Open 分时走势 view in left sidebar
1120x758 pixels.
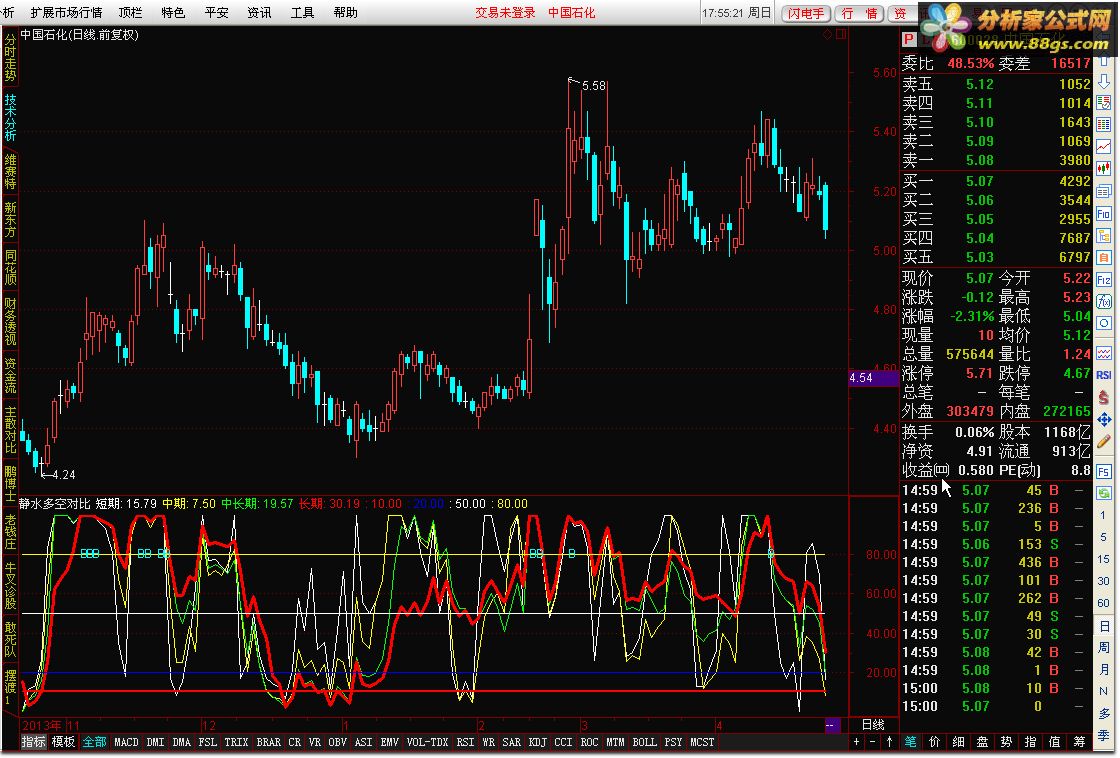point(10,57)
